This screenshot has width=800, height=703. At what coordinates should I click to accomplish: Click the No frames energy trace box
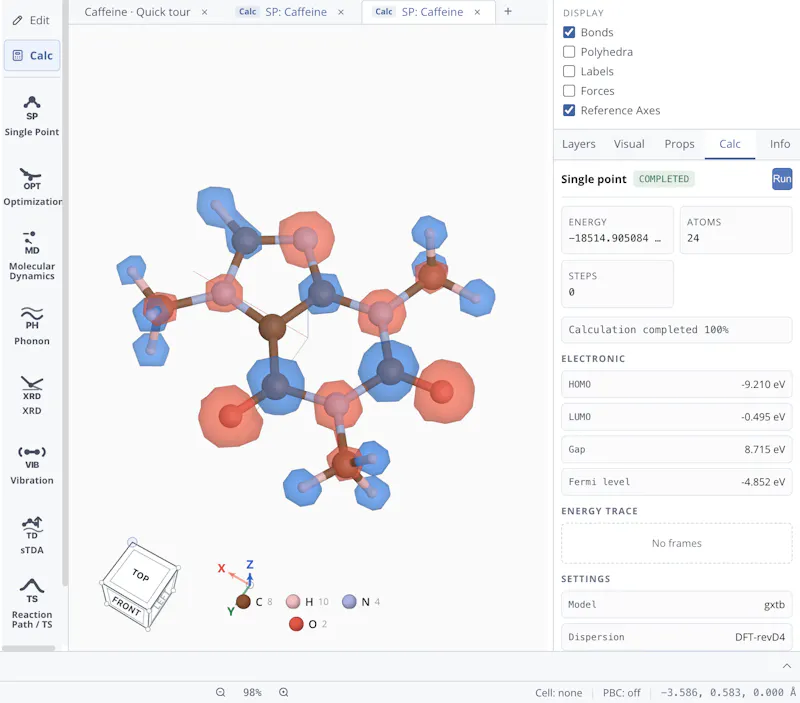click(x=677, y=543)
